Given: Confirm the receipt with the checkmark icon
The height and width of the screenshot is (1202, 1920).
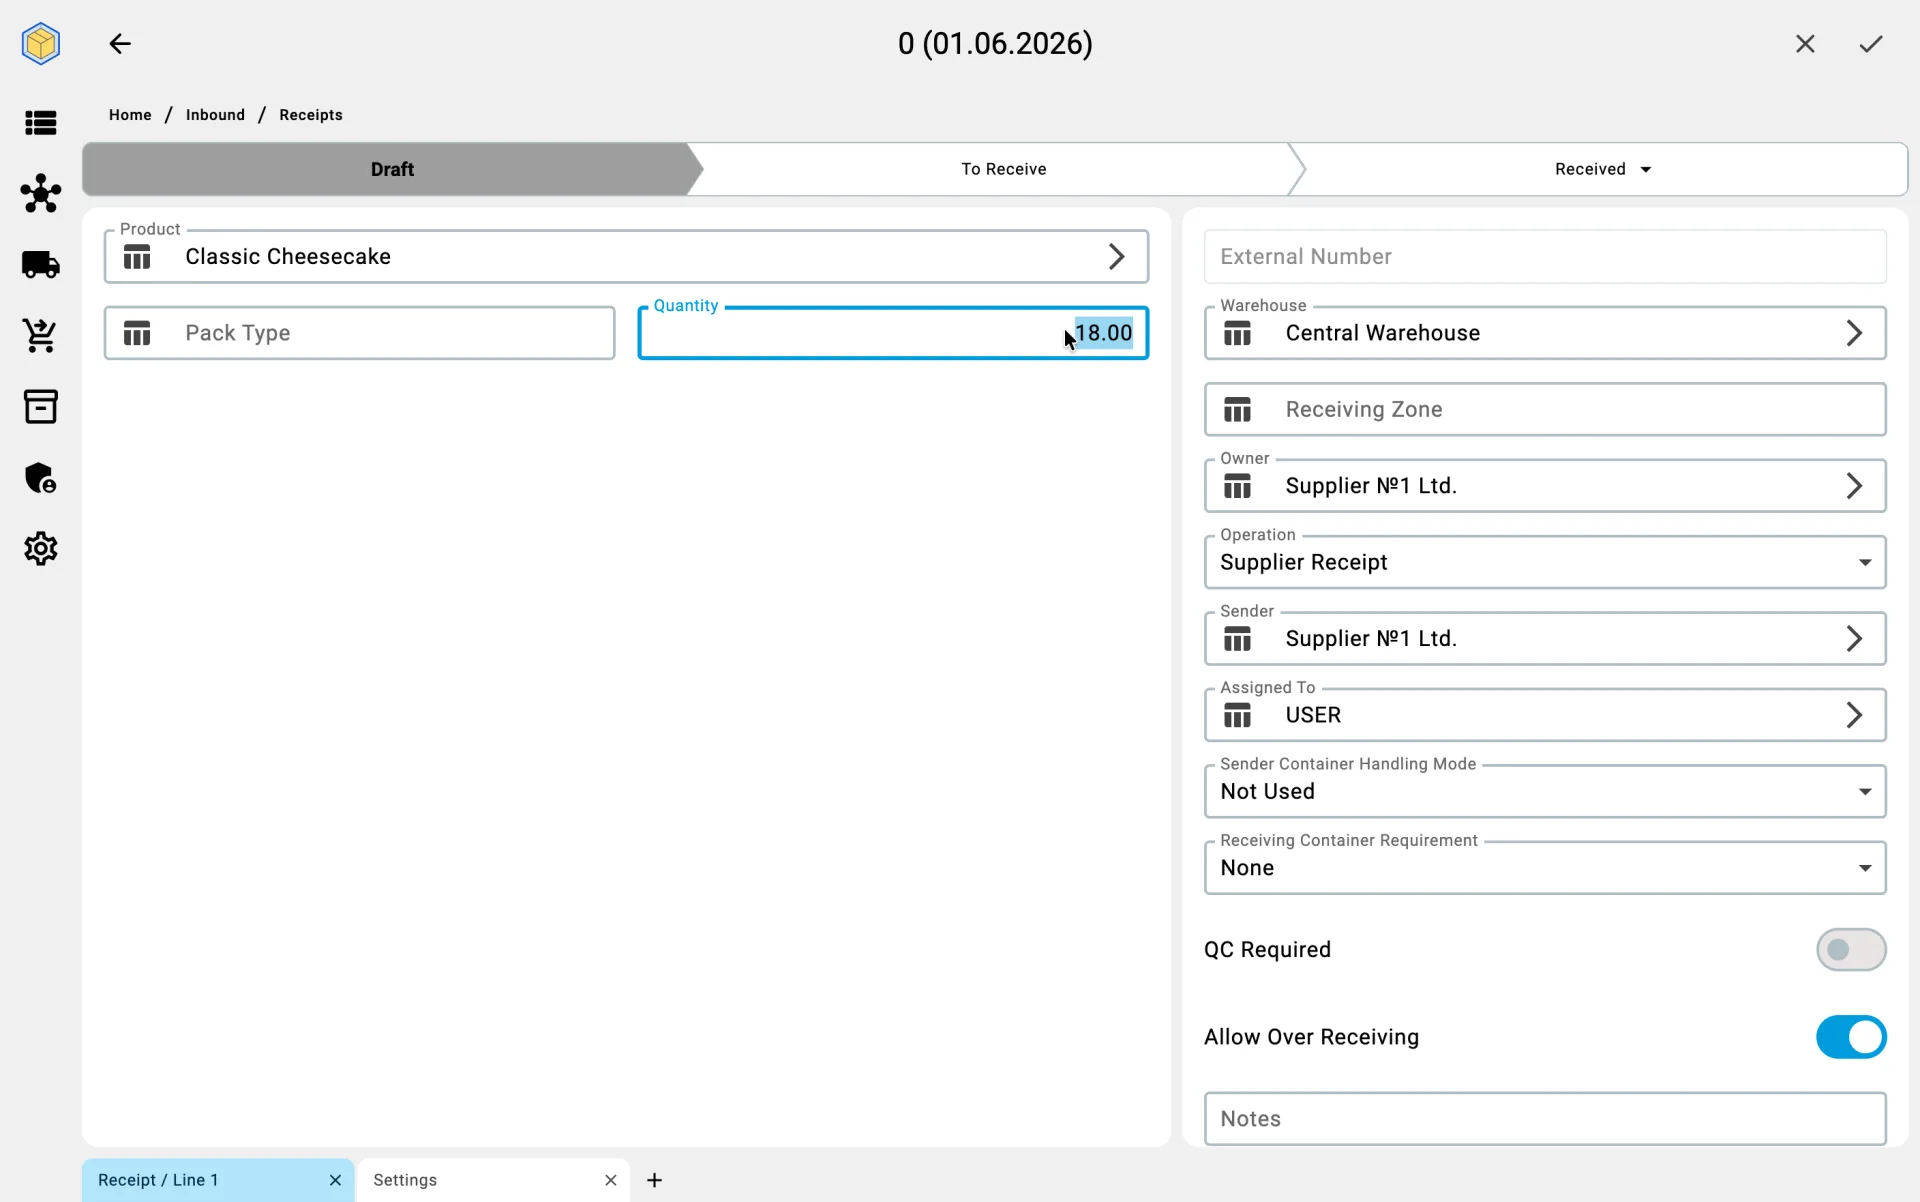Looking at the screenshot, I should pyautogui.click(x=1871, y=44).
